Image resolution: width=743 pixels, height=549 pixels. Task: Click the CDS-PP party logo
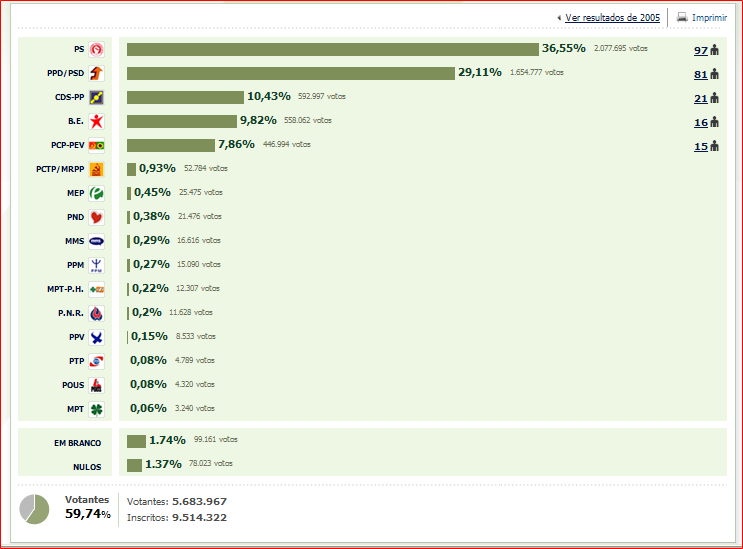[97, 98]
